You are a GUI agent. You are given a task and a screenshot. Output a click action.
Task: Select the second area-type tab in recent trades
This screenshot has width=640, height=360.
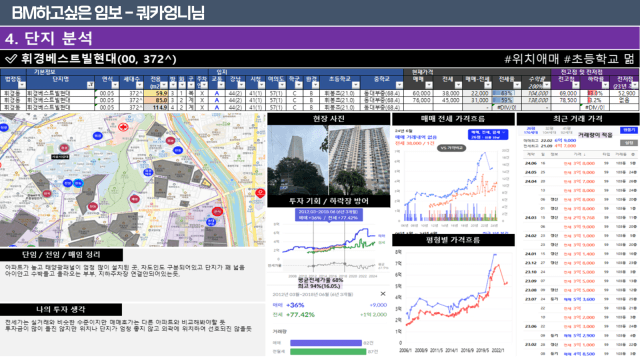pyautogui.click(x=549, y=131)
